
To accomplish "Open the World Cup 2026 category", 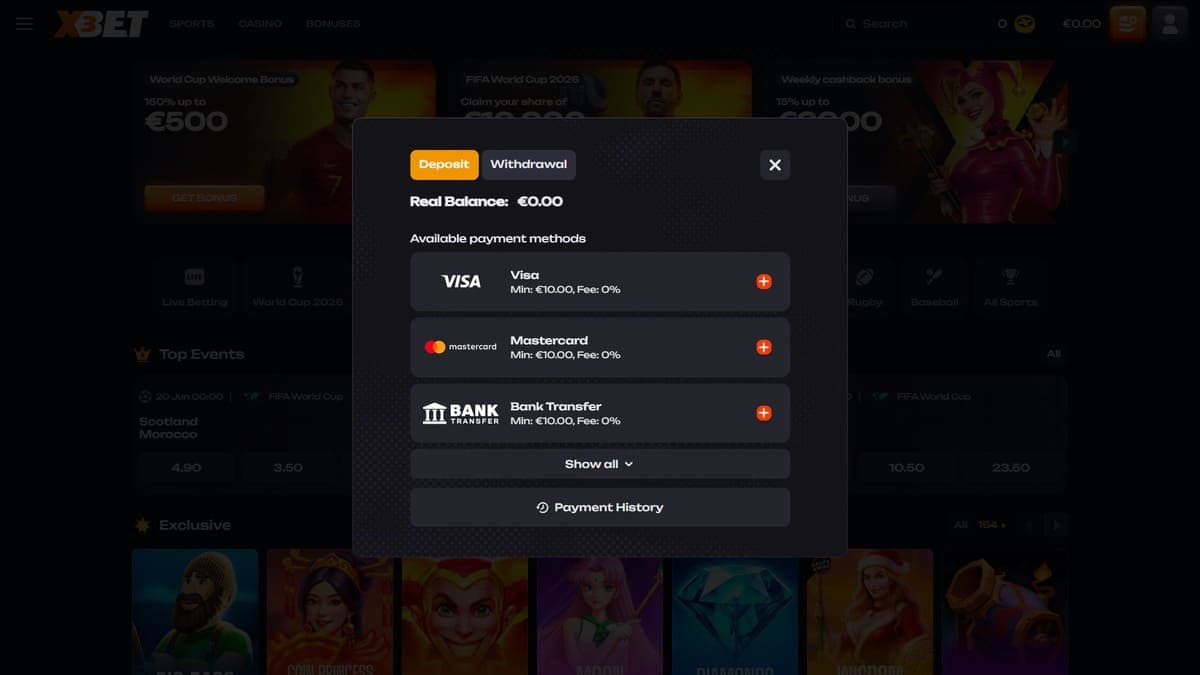I will 297,286.
